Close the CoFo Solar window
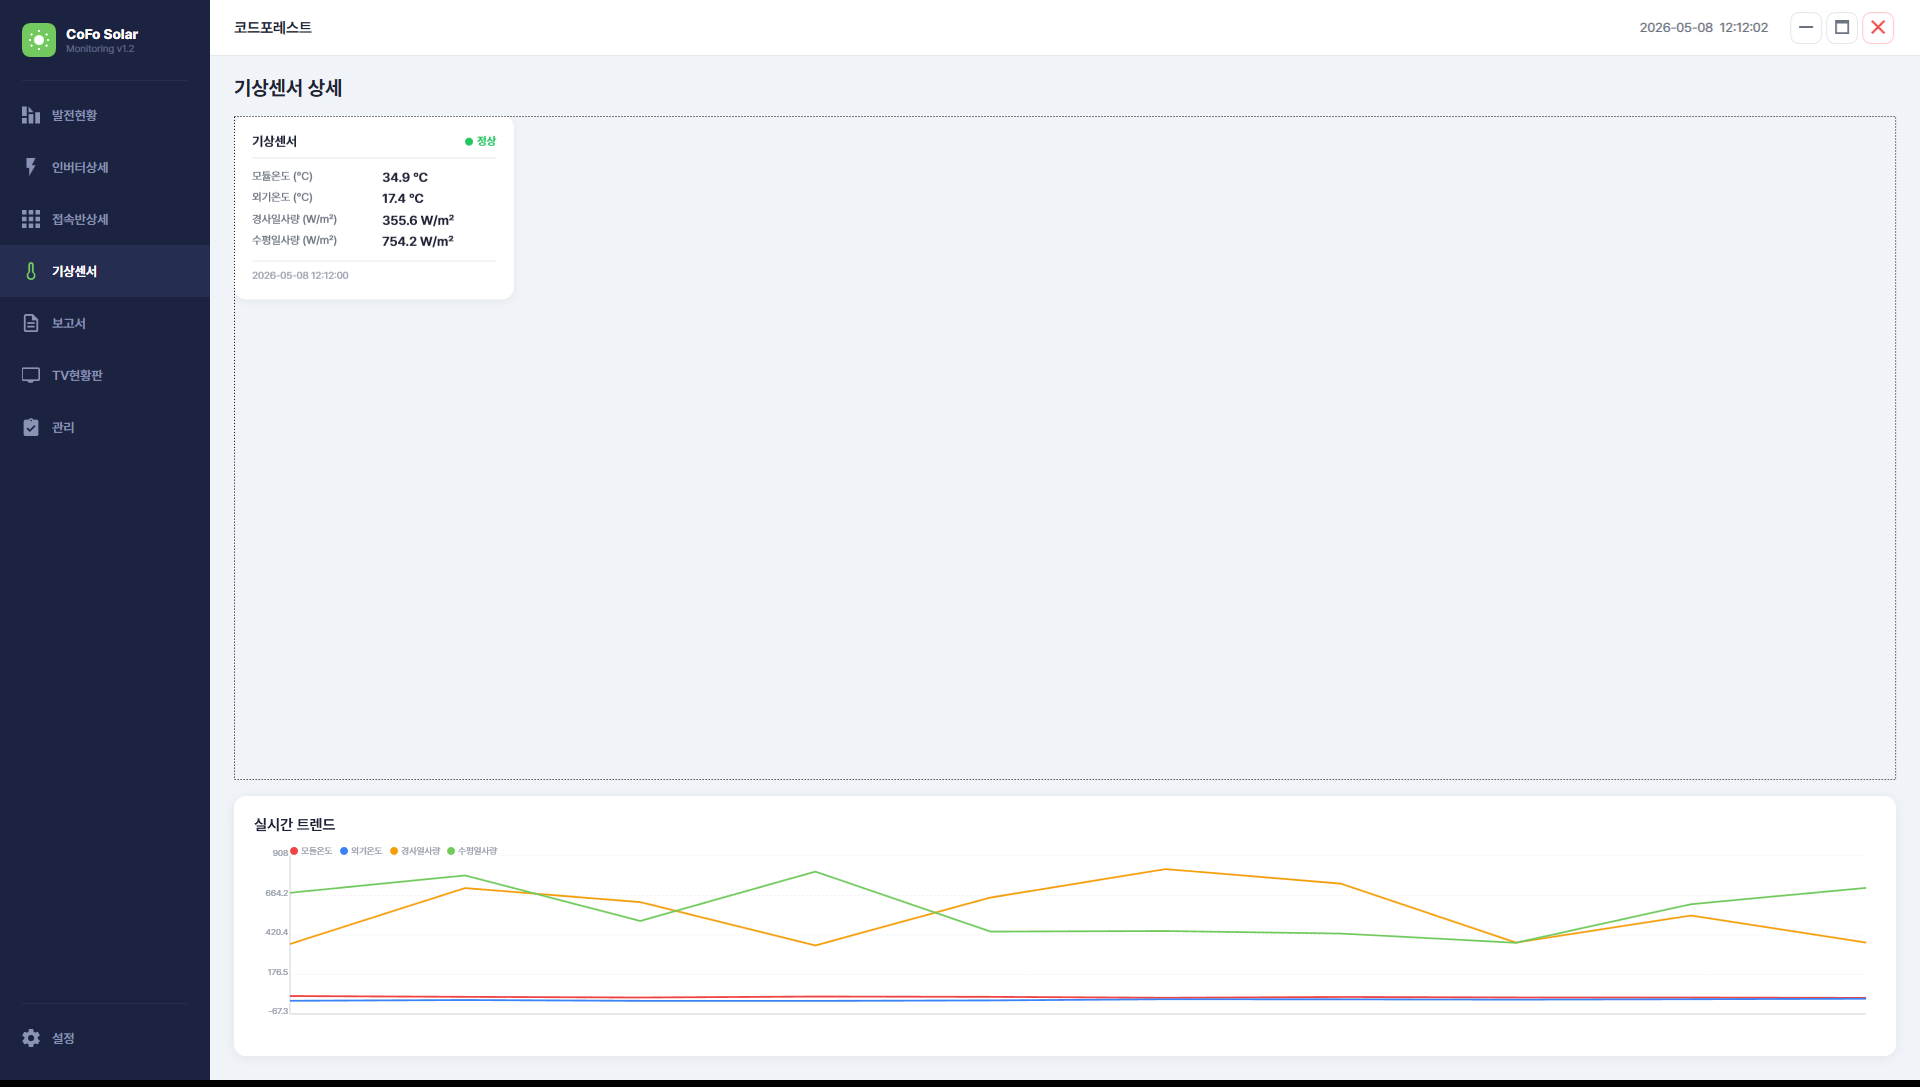 pyautogui.click(x=1878, y=27)
